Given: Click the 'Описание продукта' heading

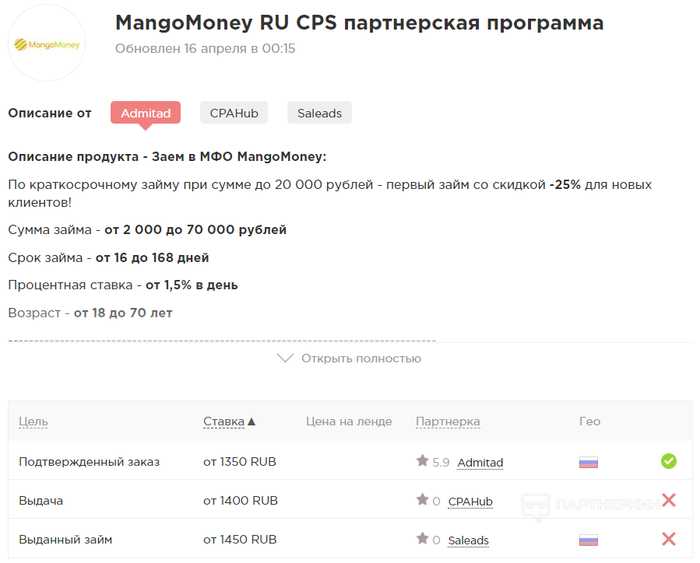Looking at the screenshot, I should pos(167,157).
